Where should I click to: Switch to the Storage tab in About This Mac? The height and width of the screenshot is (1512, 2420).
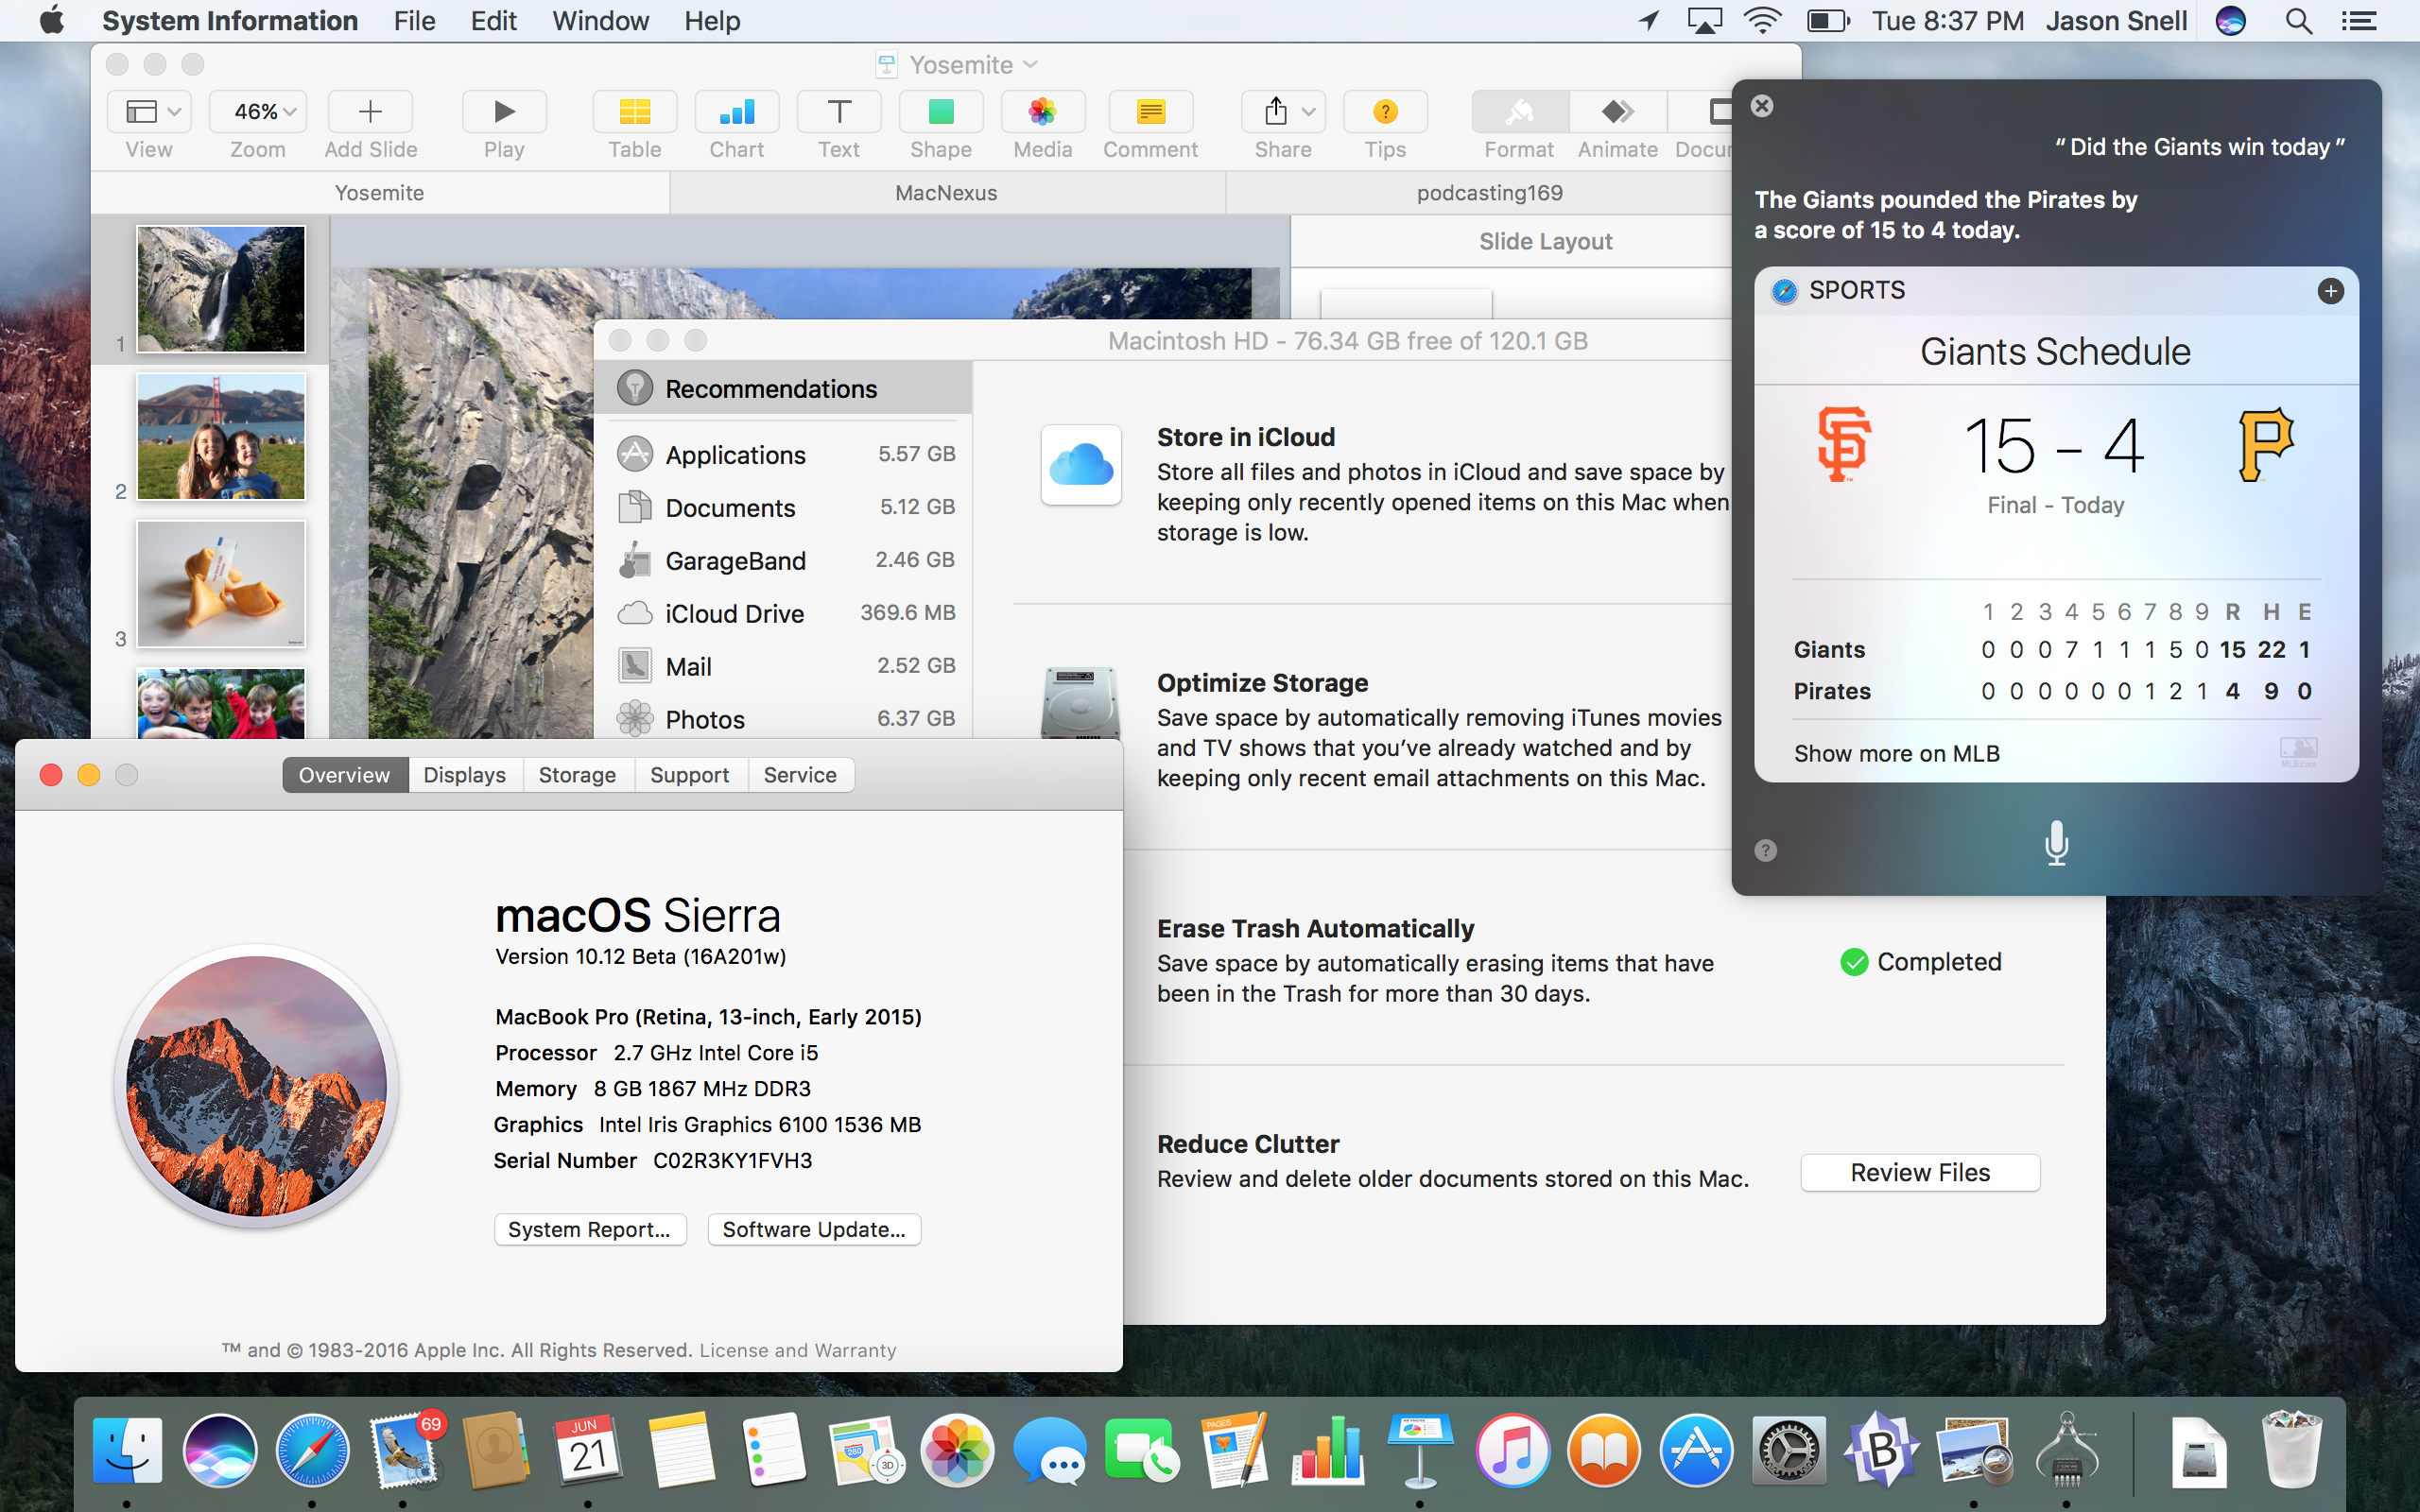coord(575,773)
